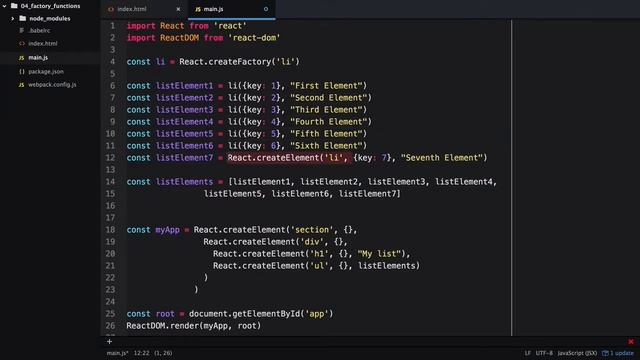Select the main.js tab
The height and width of the screenshot is (360, 640).
click(231, 9)
